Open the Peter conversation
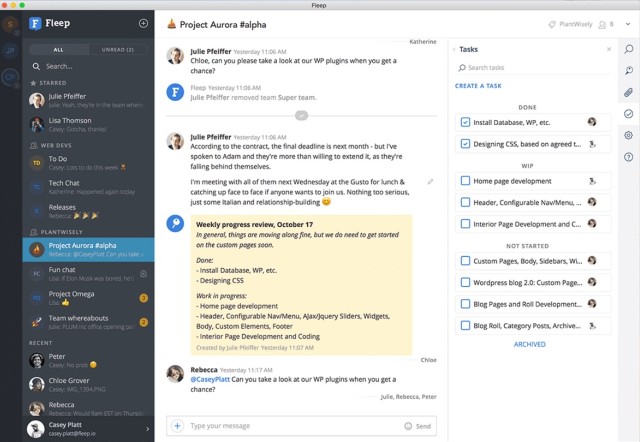 pos(88,360)
